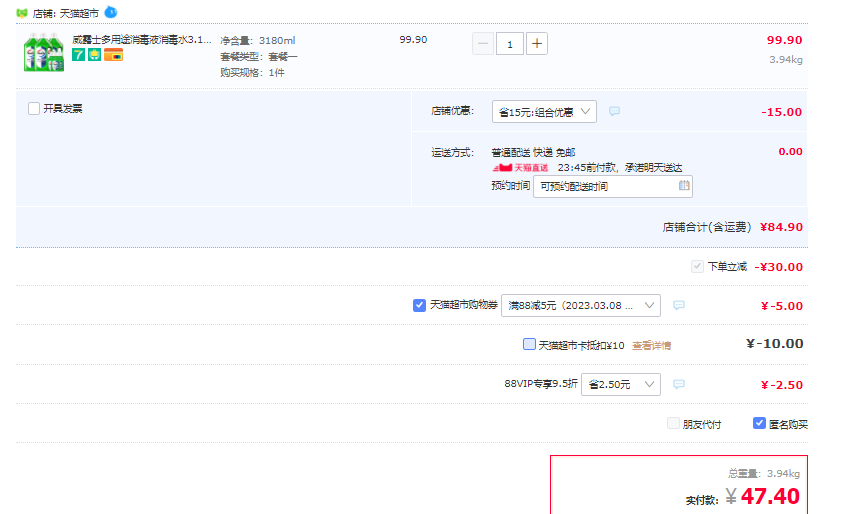Click the quantity input field showing 1

click(x=510, y=44)
